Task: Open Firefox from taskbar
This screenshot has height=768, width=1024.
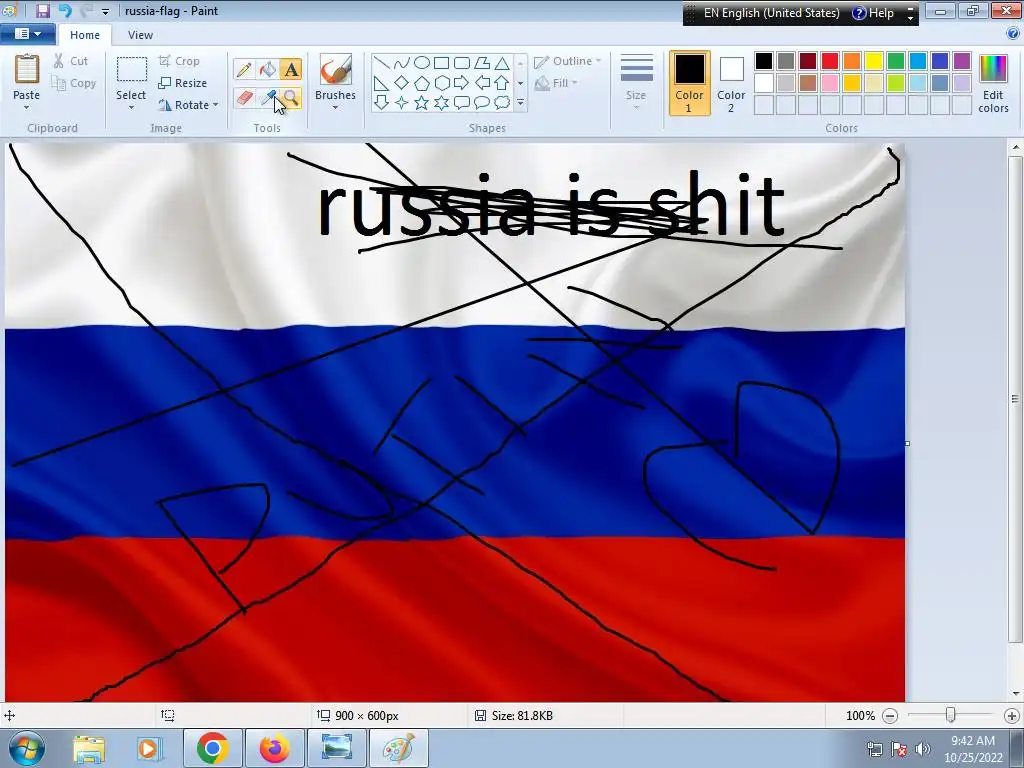Action: (274, 748)
